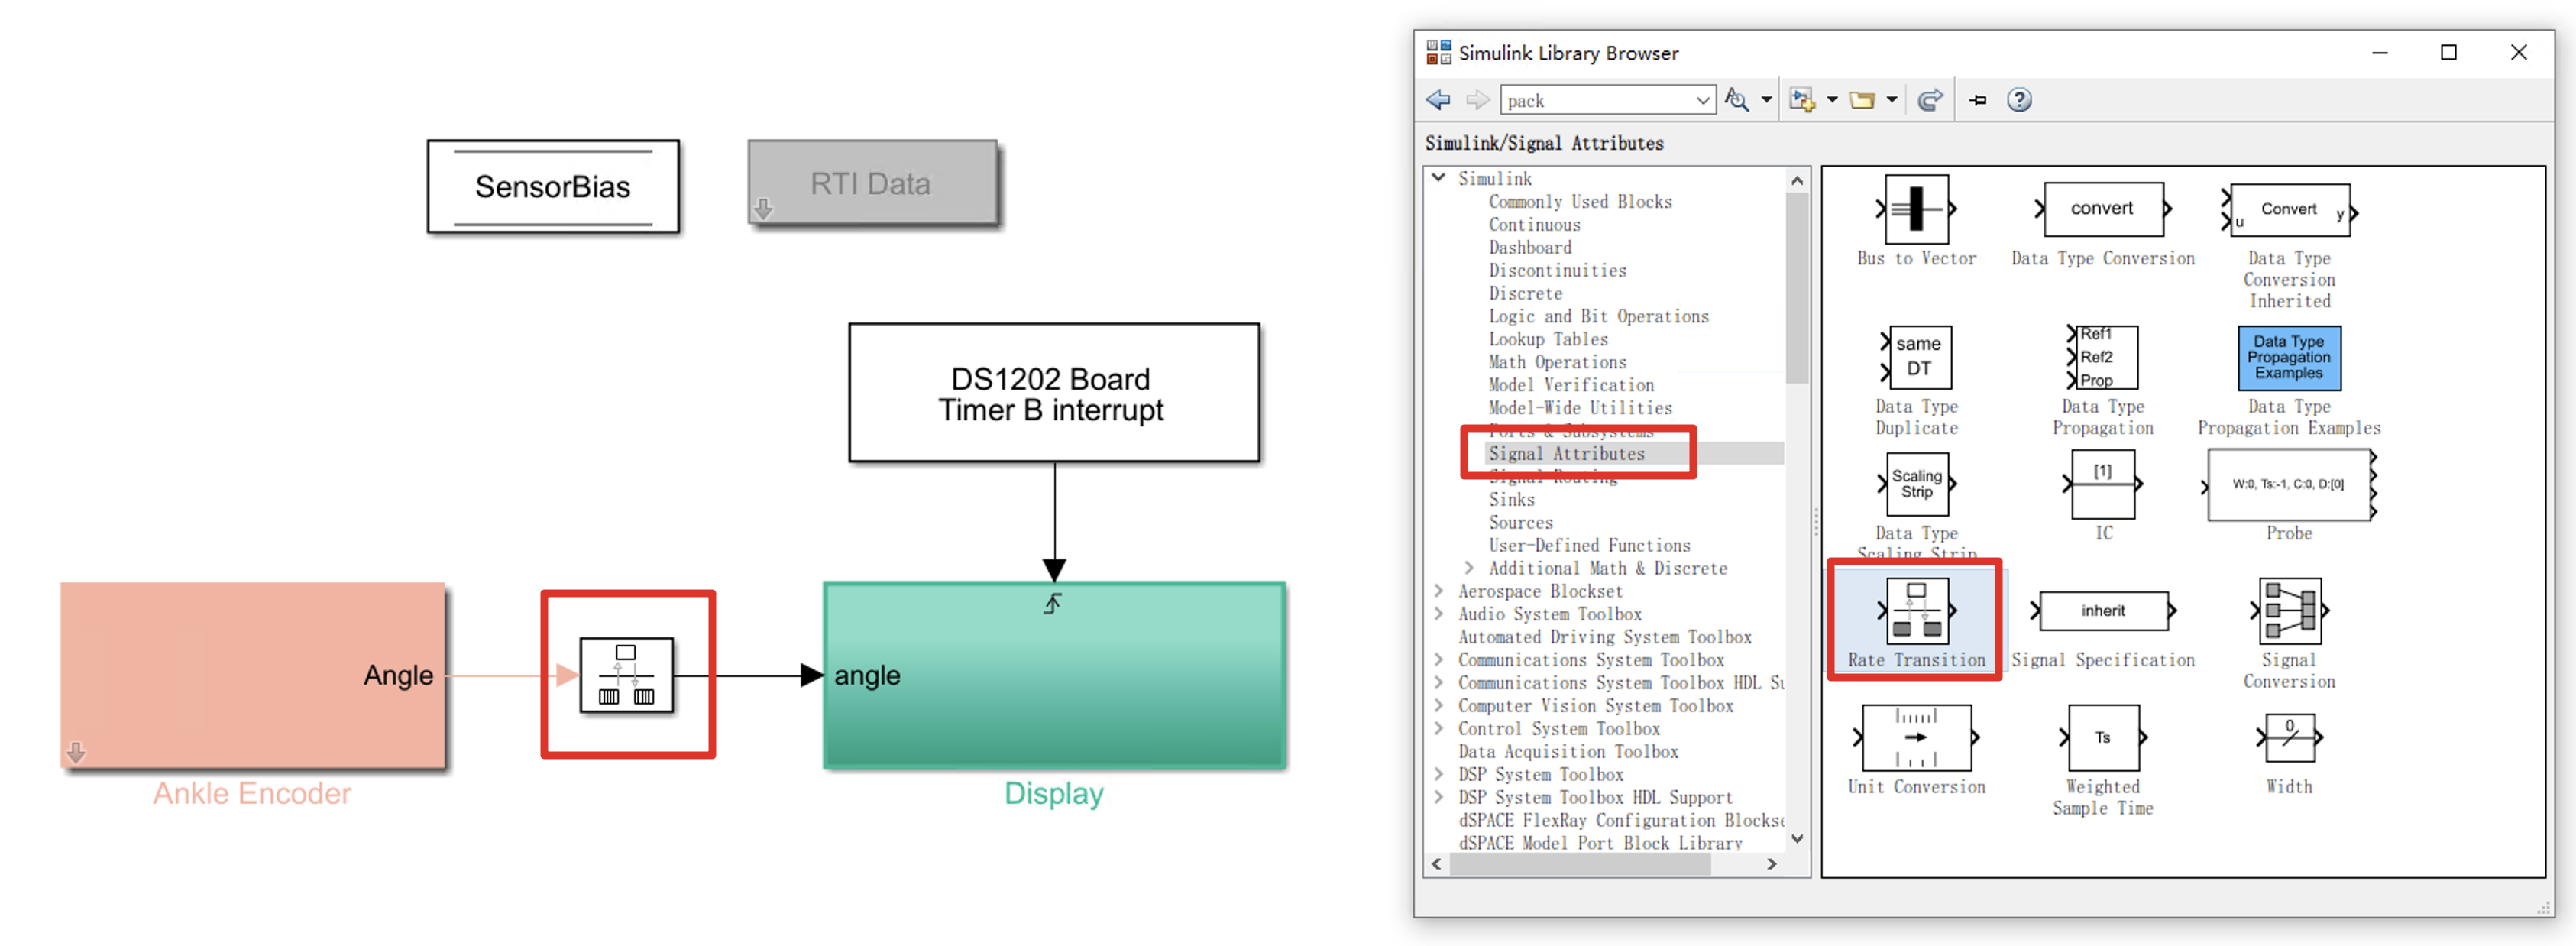Select the Sinks library
2576x946 pixels.
point(1511,500)
